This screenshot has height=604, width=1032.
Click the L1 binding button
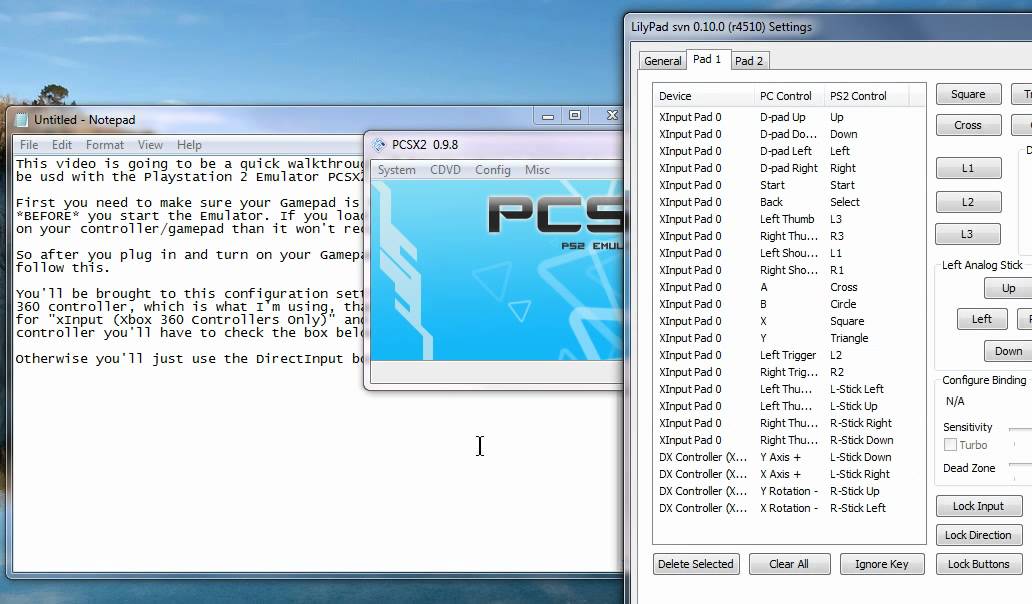(x=968, y=168)
